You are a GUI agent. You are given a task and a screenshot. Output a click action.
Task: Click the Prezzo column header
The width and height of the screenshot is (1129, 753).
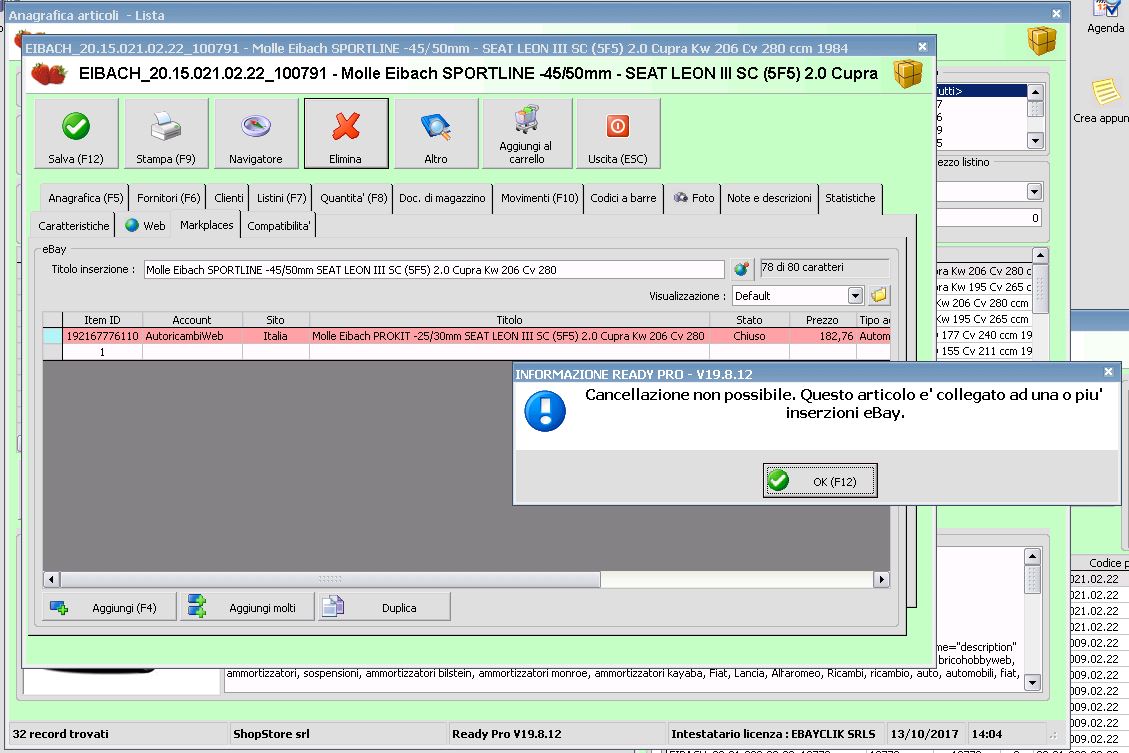coord(822,320)
